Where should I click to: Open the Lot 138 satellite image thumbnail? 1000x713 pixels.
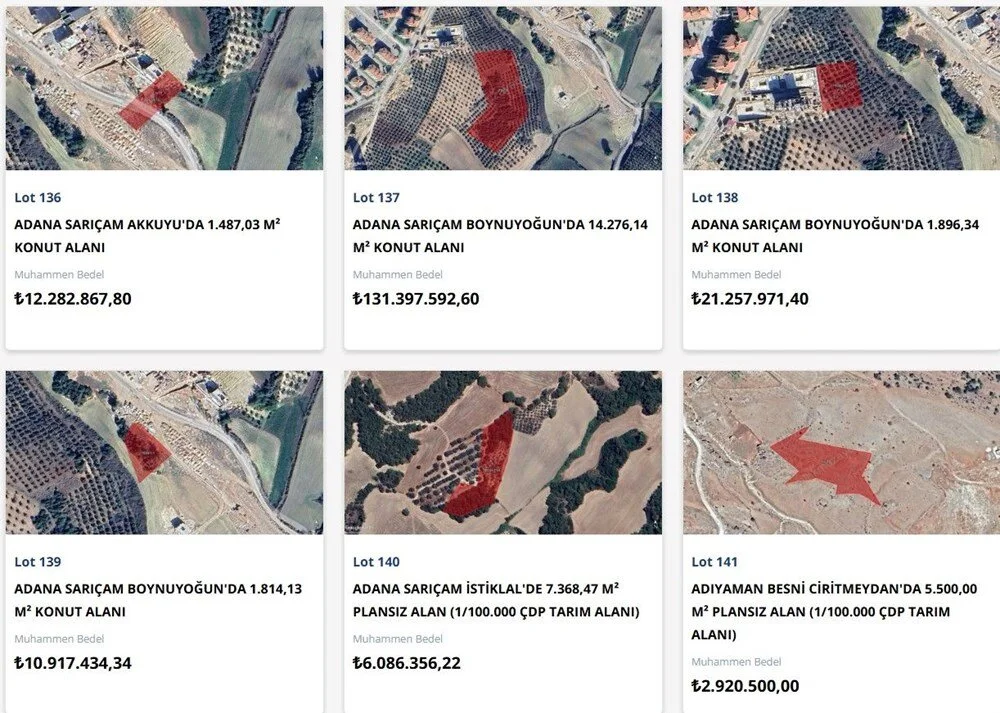click(x=841, y=88)
